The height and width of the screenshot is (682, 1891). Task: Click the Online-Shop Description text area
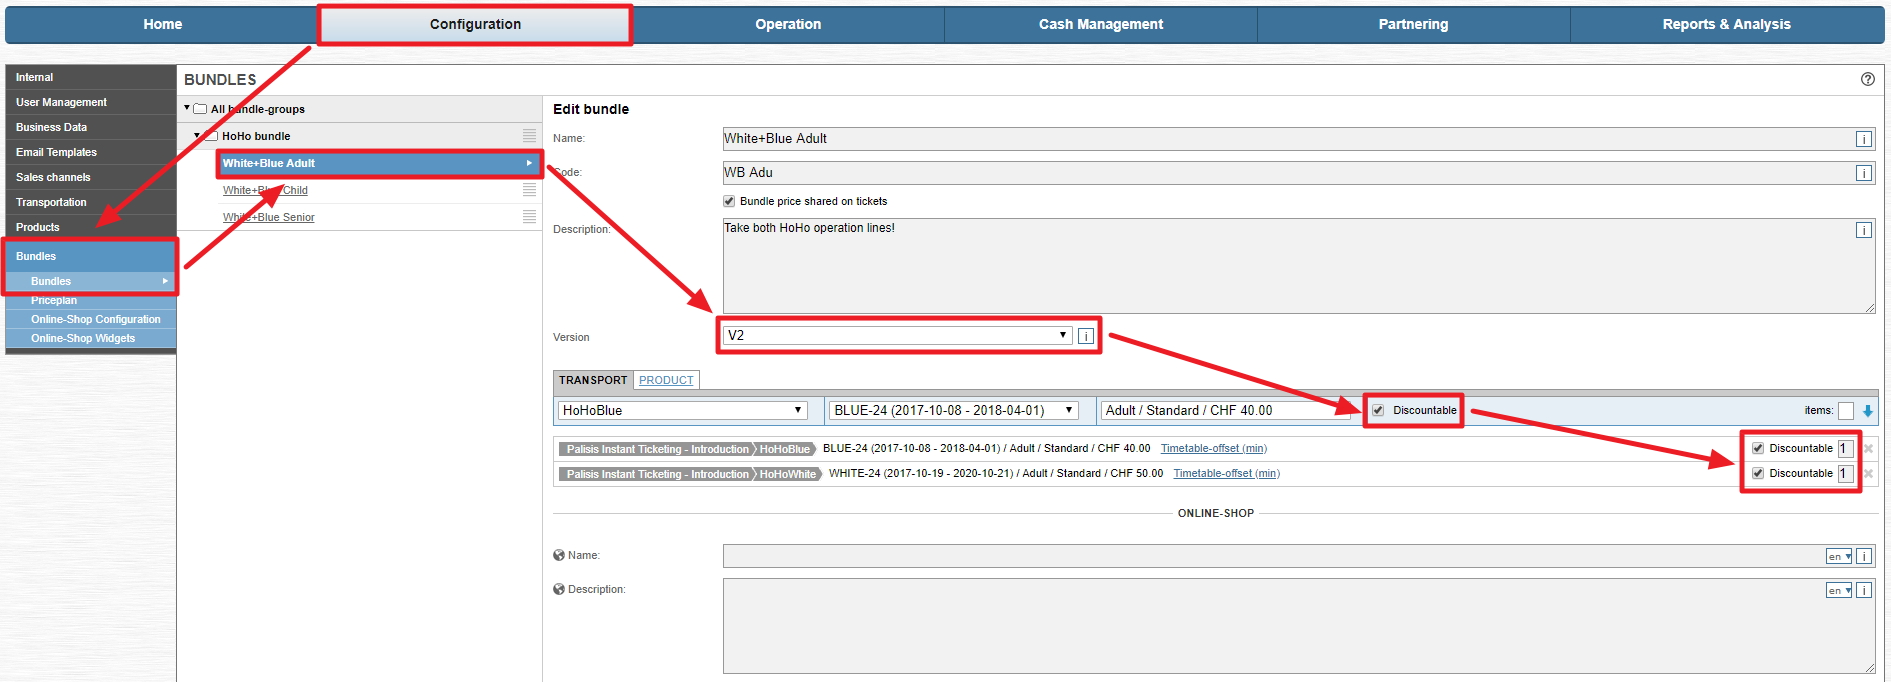pos(1299,626)
